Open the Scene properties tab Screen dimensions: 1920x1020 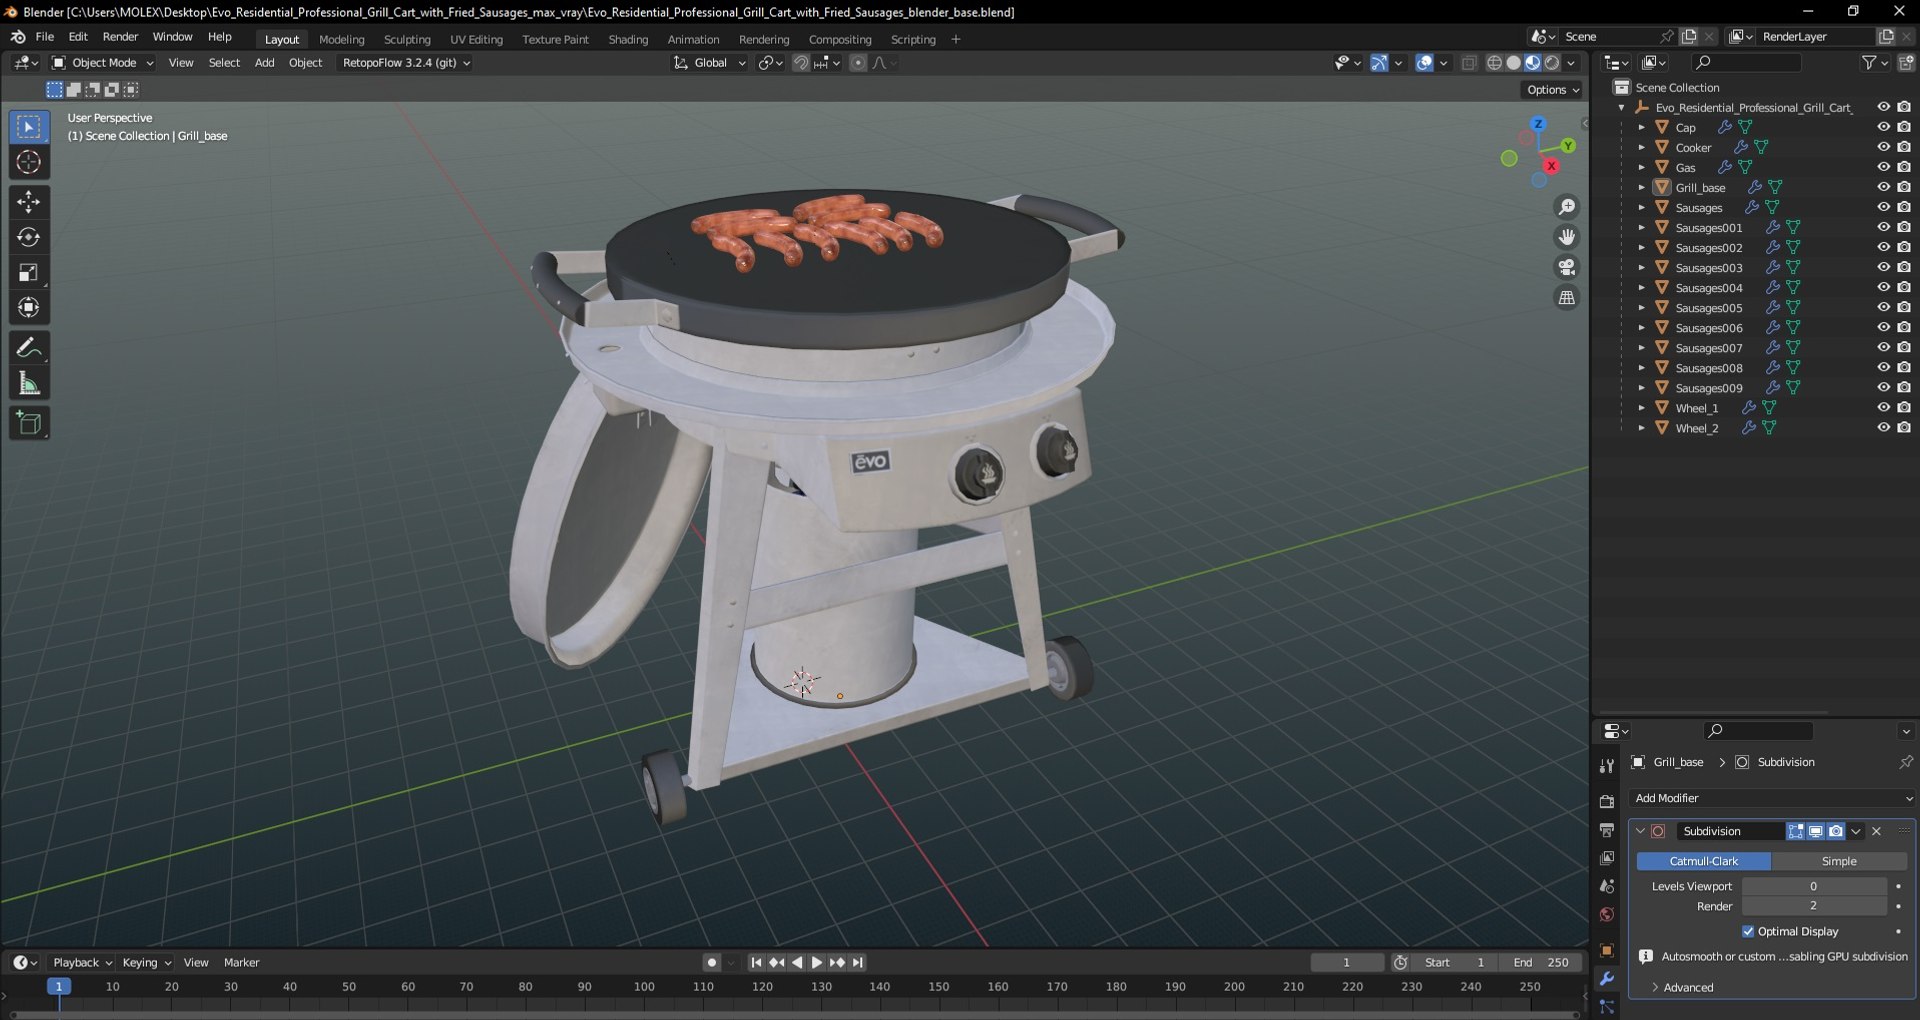pos(1607,886)
